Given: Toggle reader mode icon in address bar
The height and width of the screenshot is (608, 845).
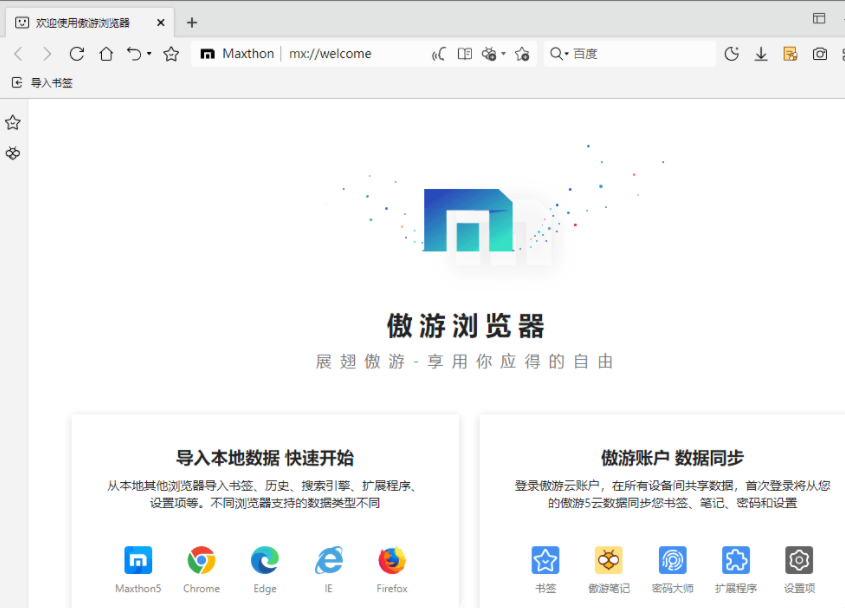Looking at the screenshot, I should [464, 54].
